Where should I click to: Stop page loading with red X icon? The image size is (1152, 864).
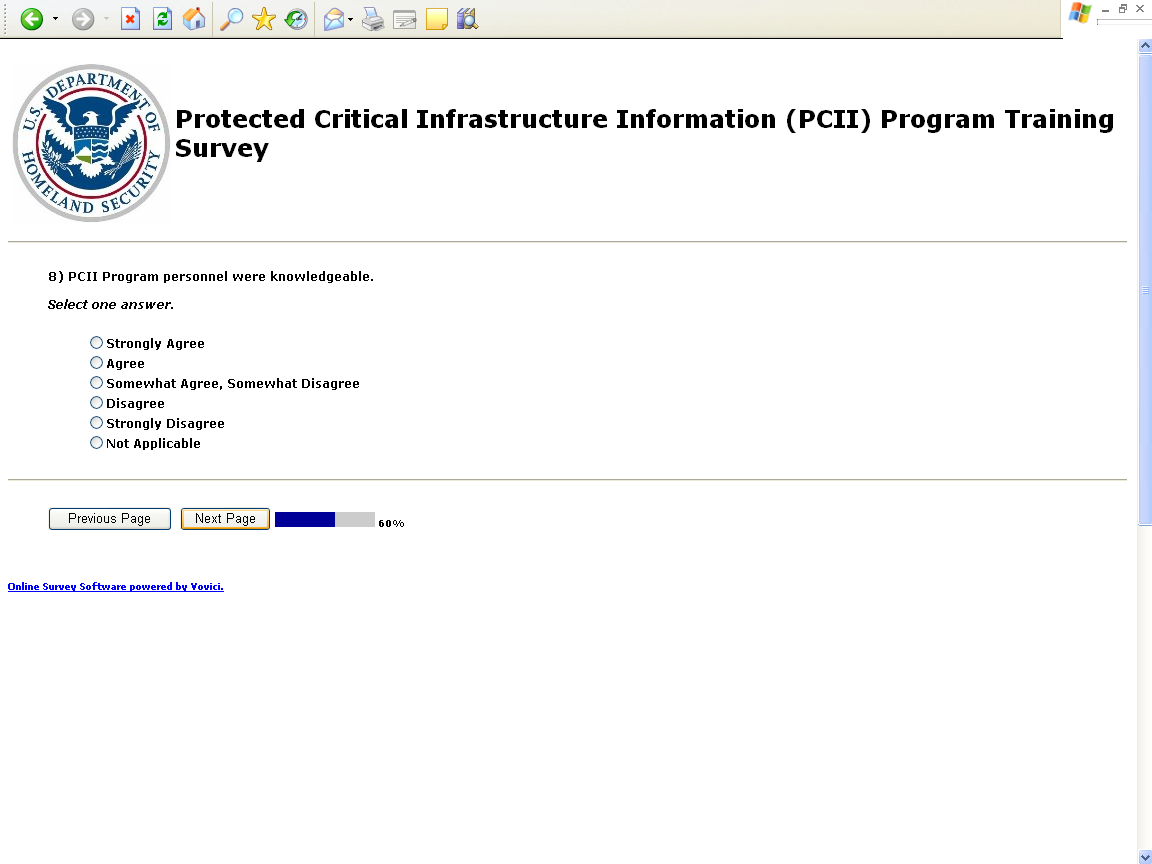[x=130, y=19]
